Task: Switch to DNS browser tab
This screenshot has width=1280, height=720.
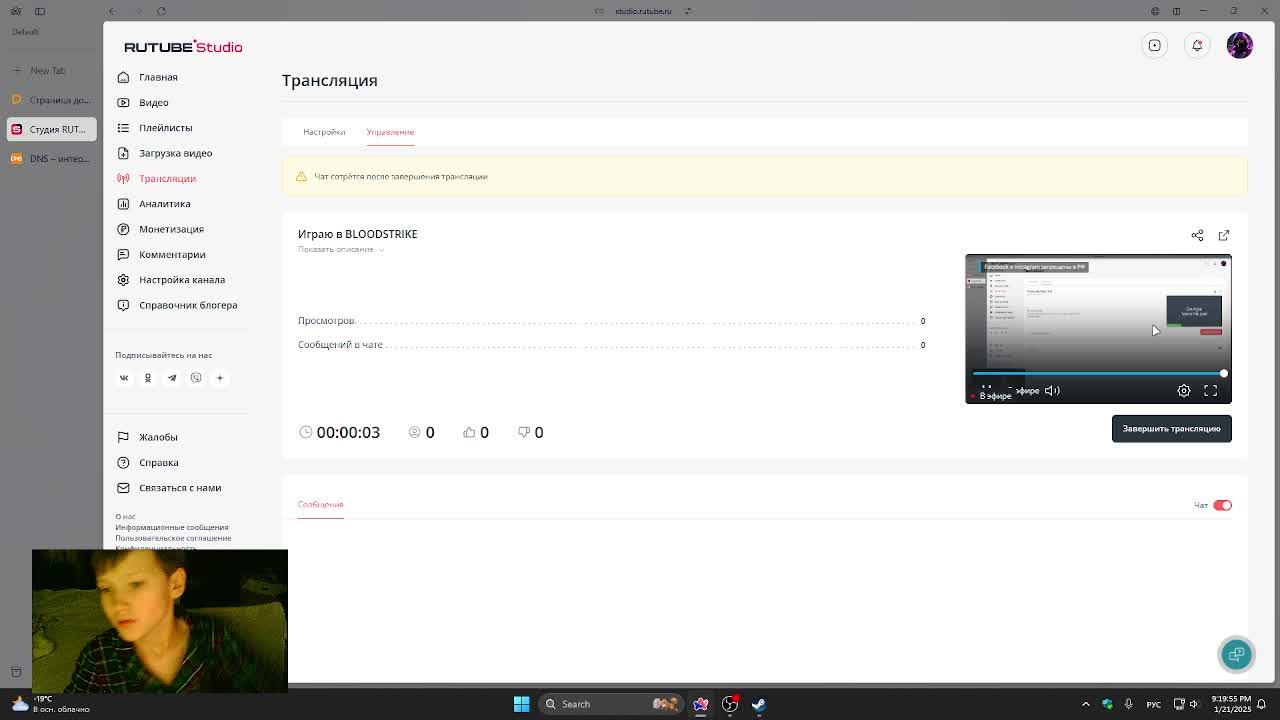Action: click(52, 158)
